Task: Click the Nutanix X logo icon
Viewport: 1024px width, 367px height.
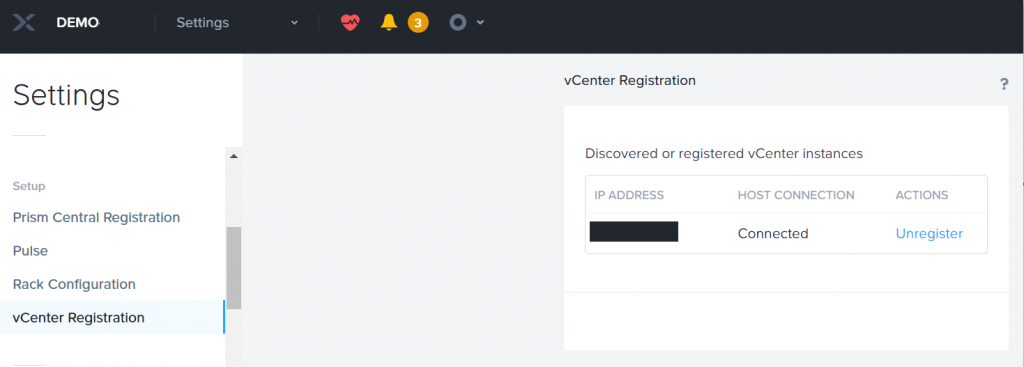Action: (24, 23)
